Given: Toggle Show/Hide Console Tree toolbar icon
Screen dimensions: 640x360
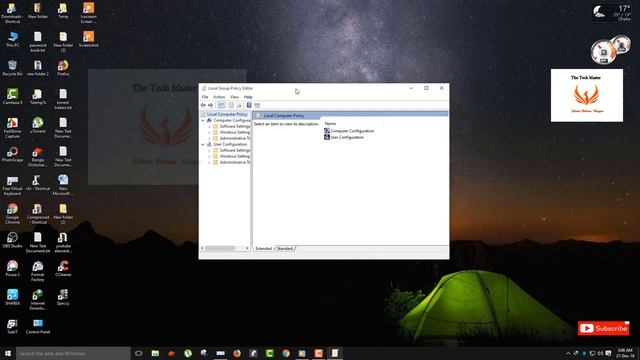Looking at the screenshot, I should pos(221,105).
